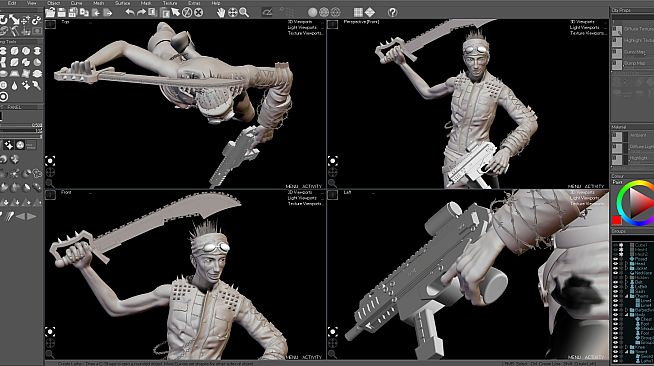
Task: Toggle visibility of the Chains group
Action: [616, 296]
